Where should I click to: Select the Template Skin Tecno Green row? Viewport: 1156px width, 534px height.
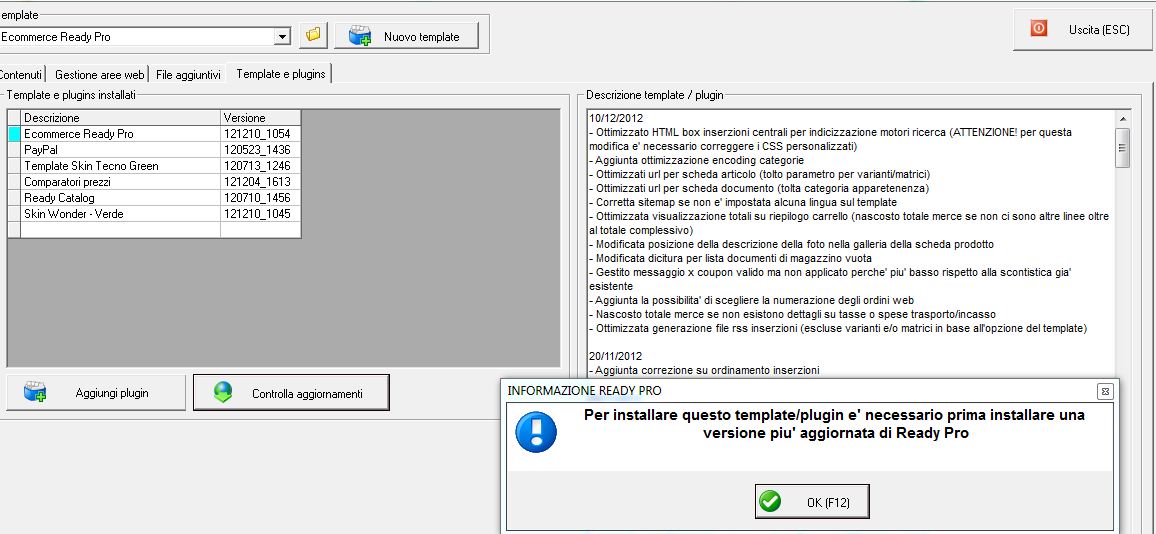click(x=154, y=166)
